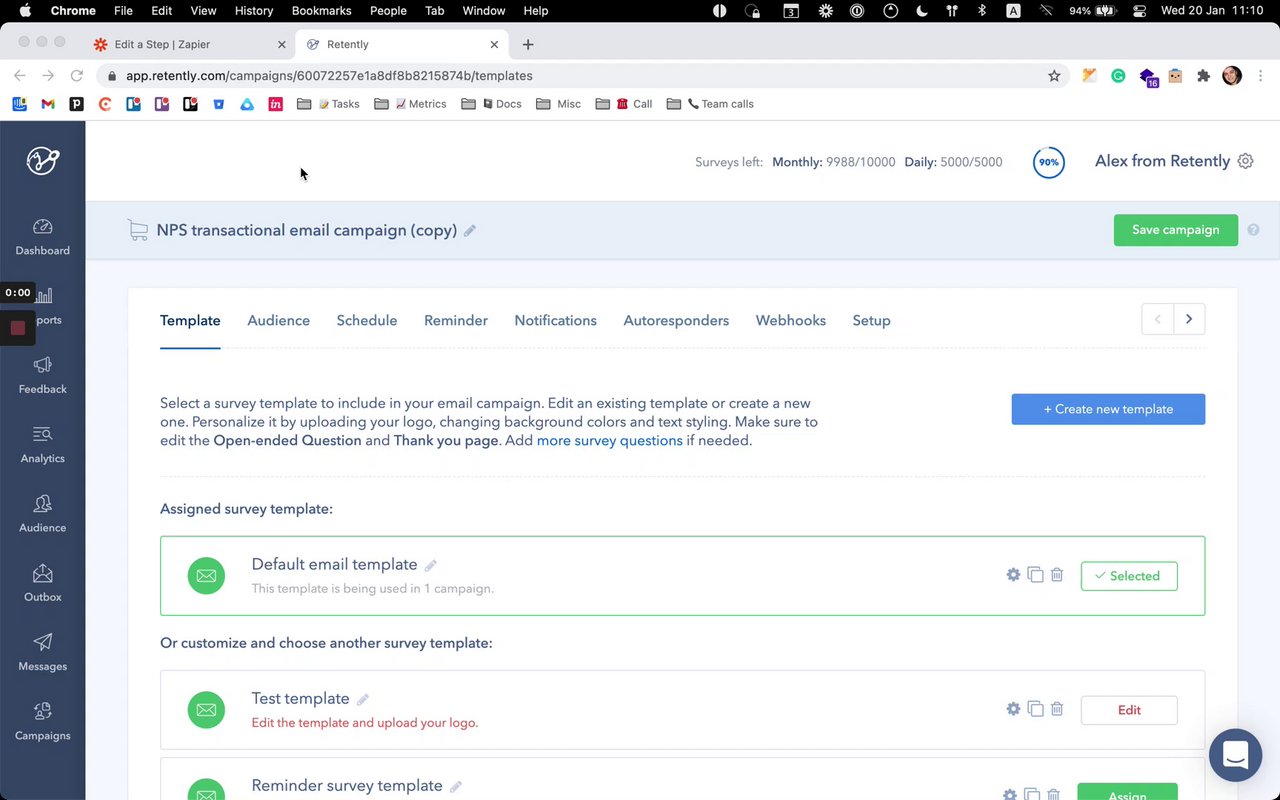Open settings gear for Test template
This screenshot has height=800, width=1280.
(1013, 709)
